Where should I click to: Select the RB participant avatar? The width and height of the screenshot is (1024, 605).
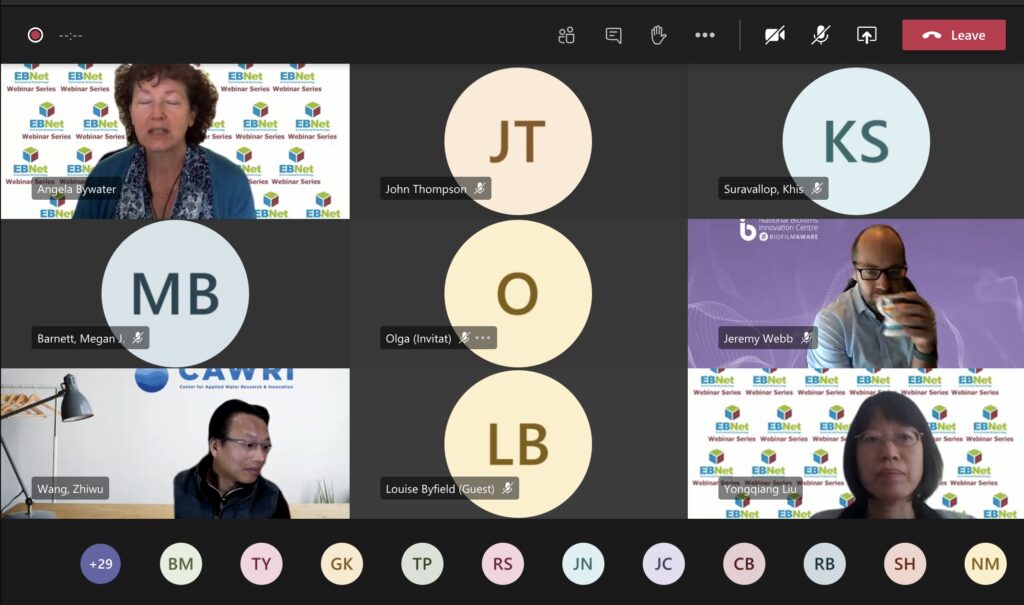pyautogui.click(x=824, y=563)
